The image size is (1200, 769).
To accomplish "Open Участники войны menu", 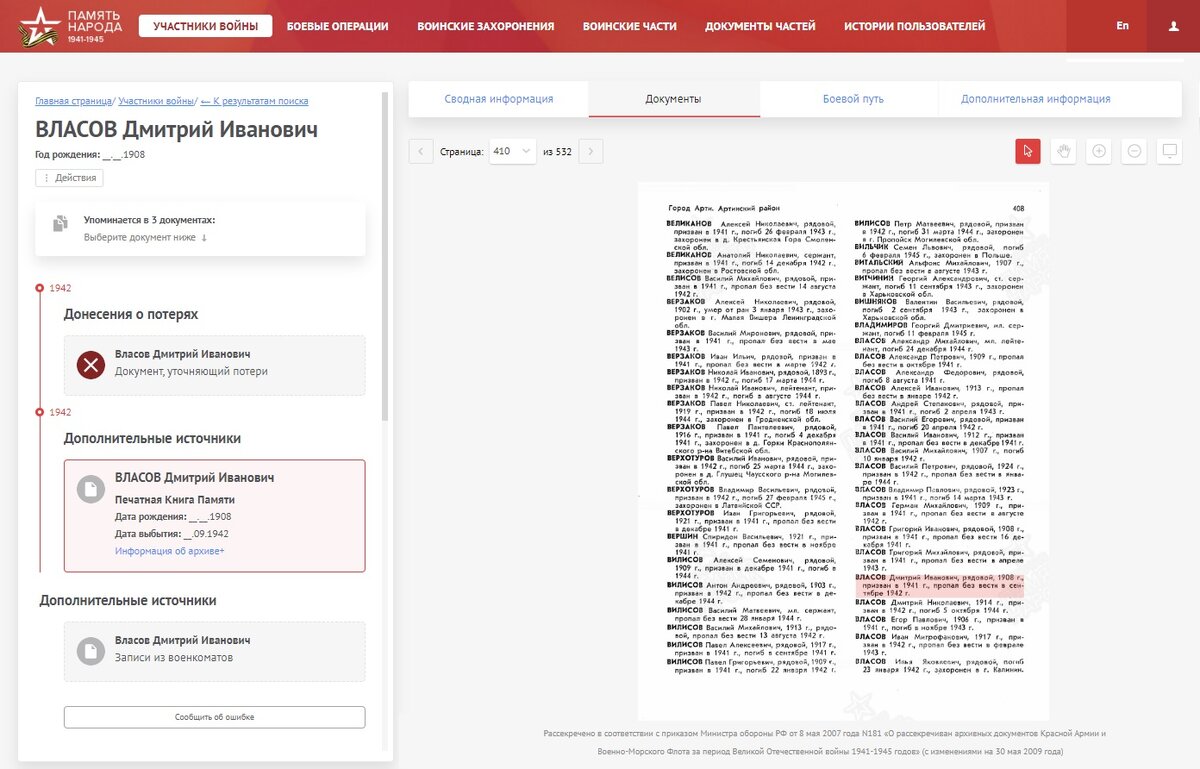I will coord(205,26).
